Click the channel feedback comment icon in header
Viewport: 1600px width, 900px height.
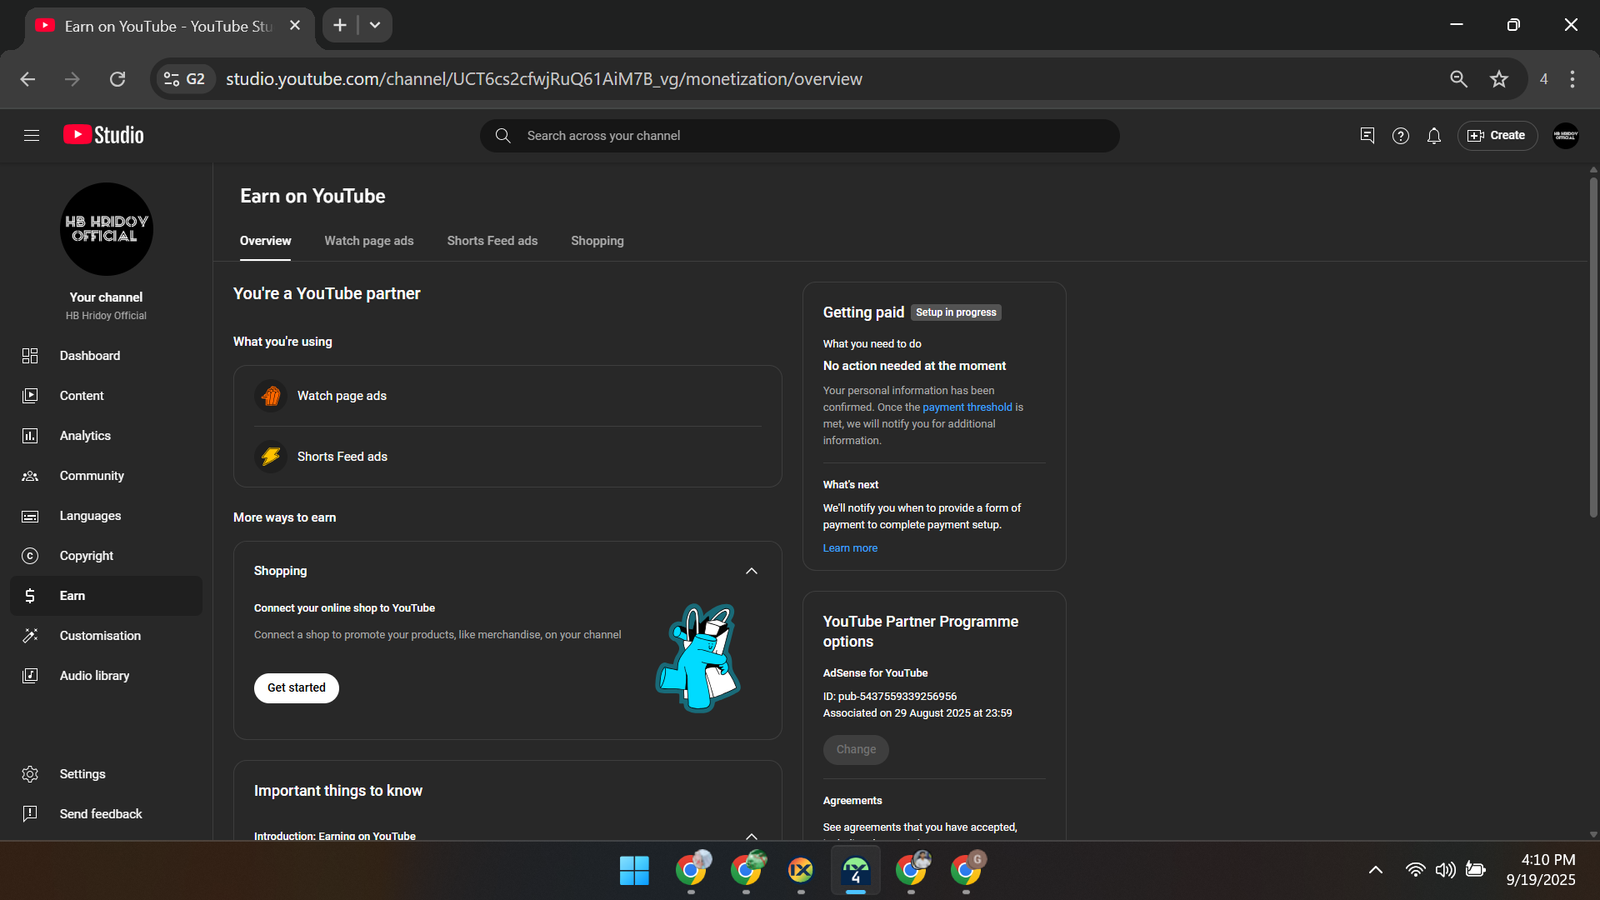click(x=1367, y=136)
